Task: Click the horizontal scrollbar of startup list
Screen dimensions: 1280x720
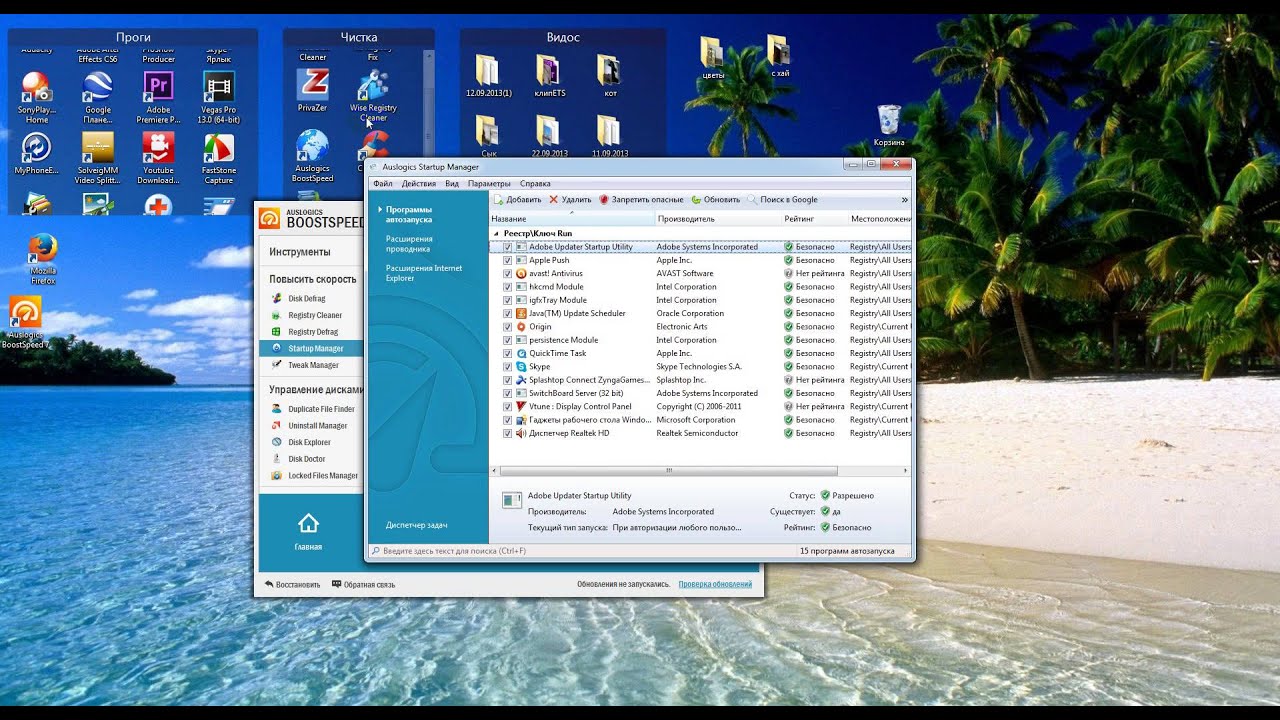Action: point(669,470)
